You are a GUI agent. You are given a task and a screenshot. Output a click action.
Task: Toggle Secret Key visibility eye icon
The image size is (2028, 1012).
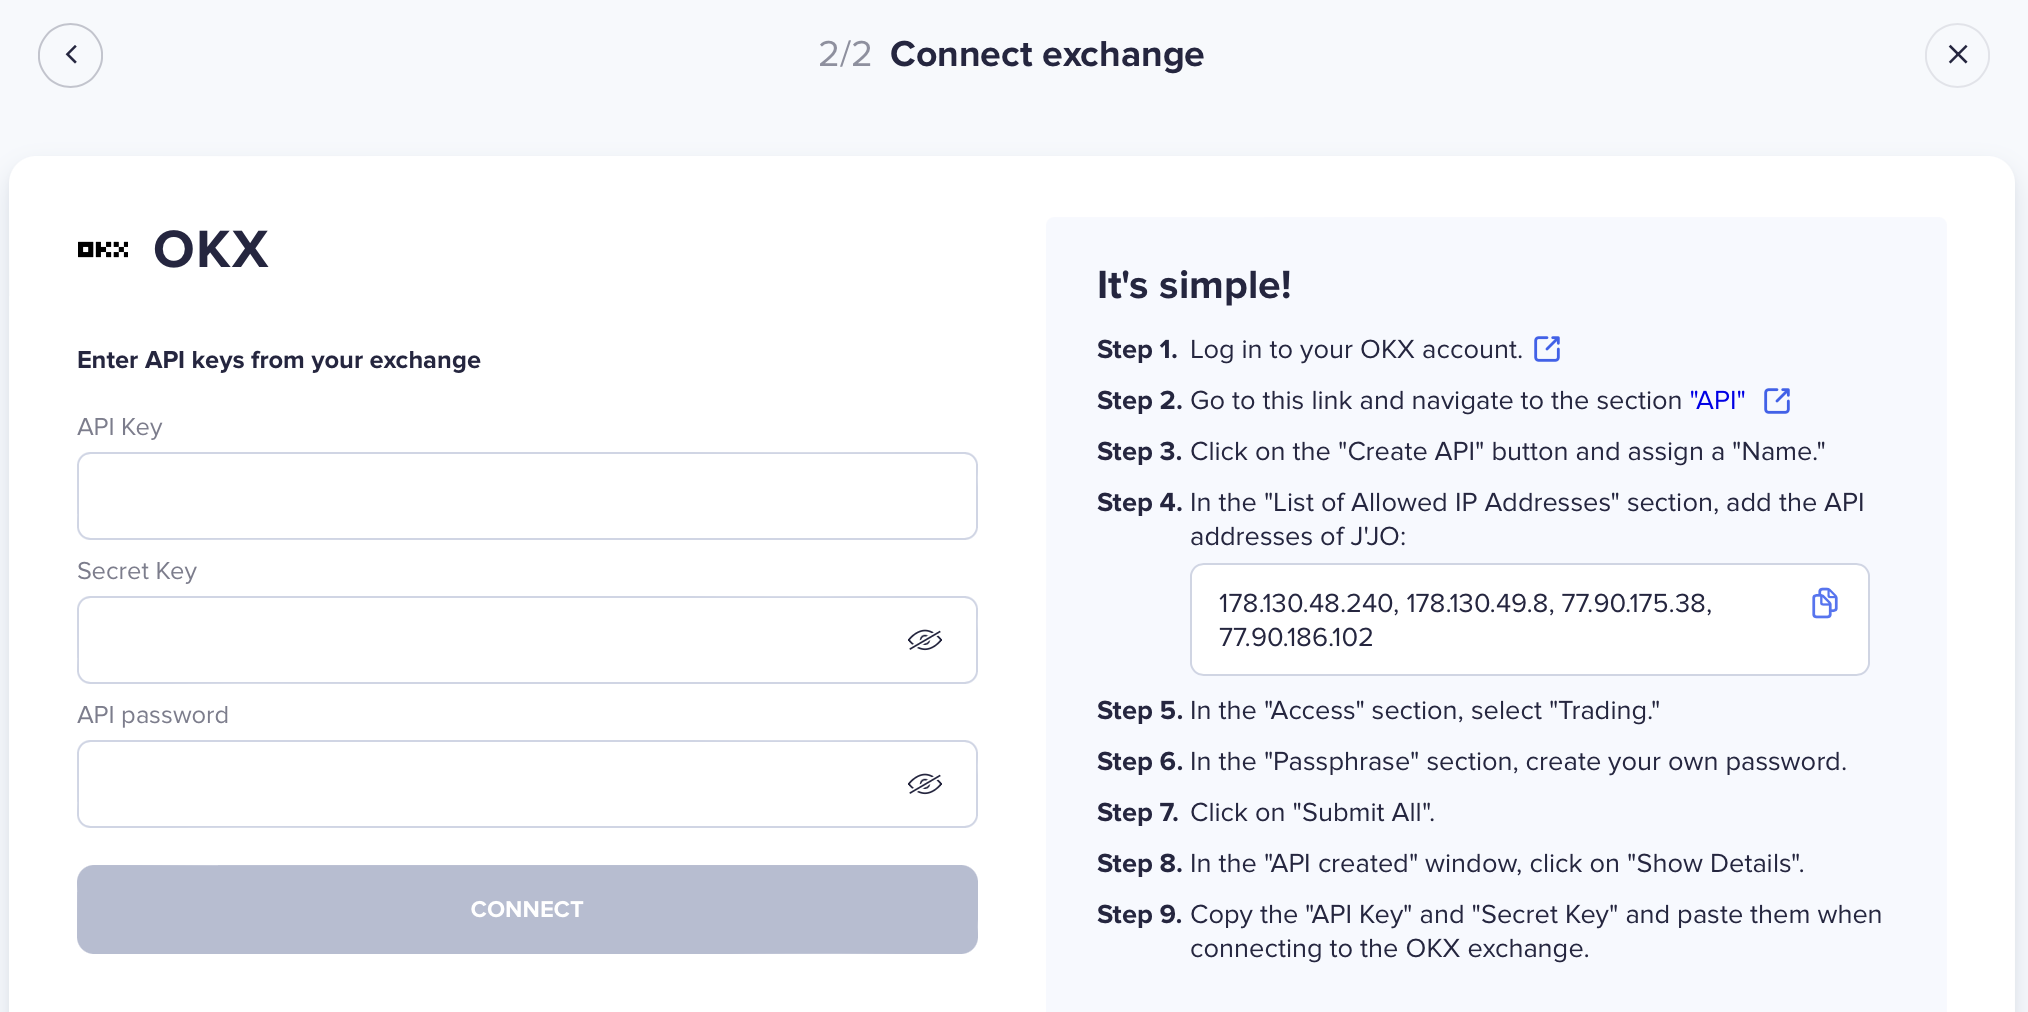(925, 640)
